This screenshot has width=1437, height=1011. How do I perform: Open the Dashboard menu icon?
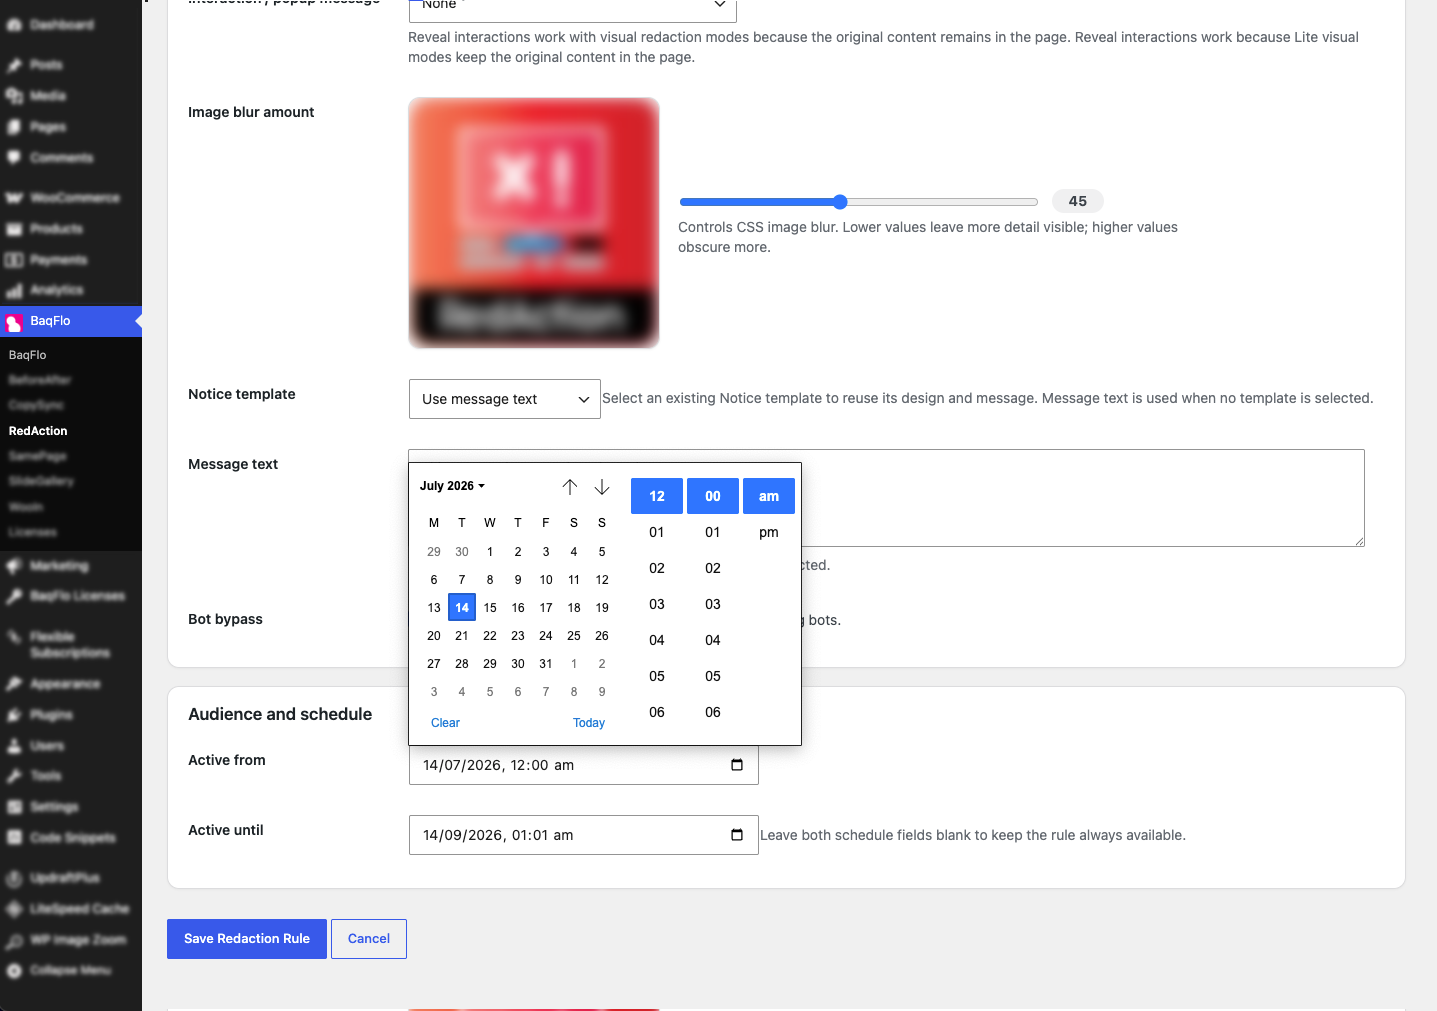coord(14,25)
